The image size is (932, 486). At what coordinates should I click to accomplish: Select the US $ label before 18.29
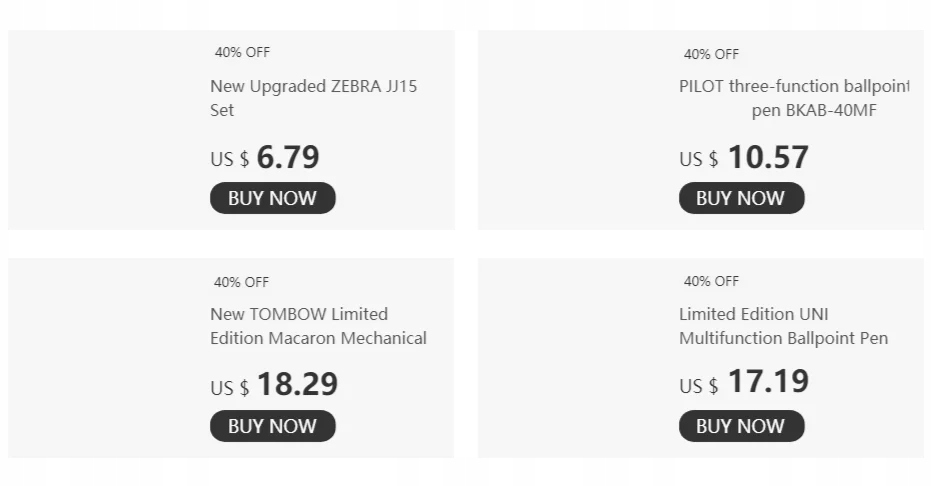coord(229,388)
